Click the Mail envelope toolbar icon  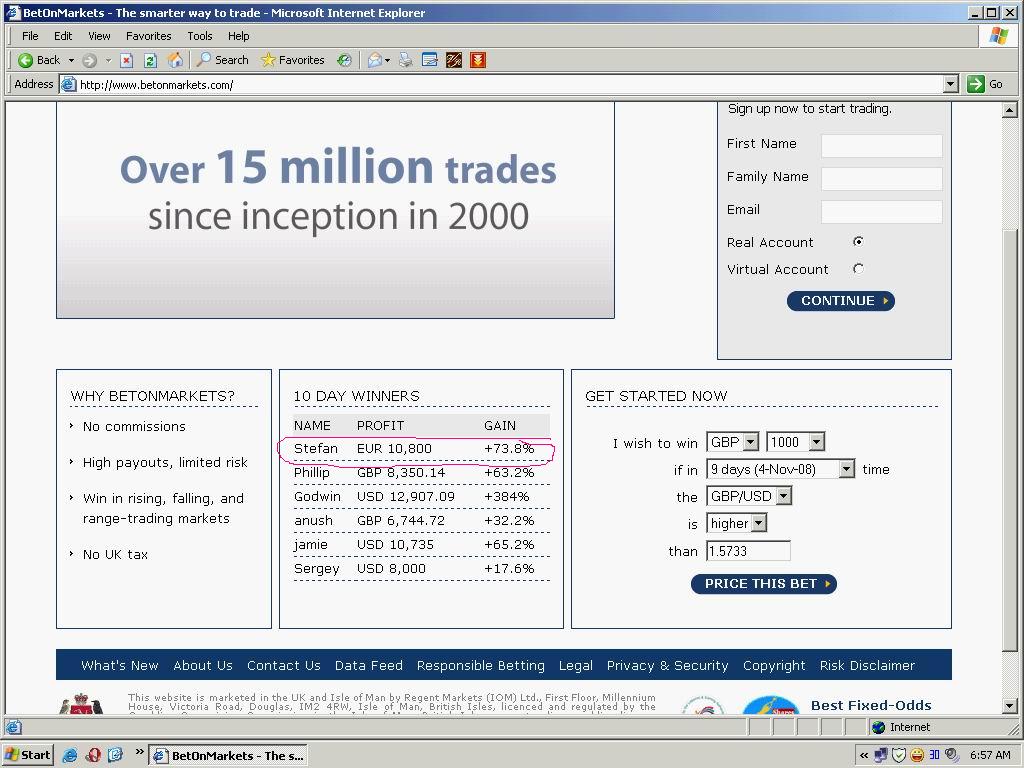click(374, 60)
